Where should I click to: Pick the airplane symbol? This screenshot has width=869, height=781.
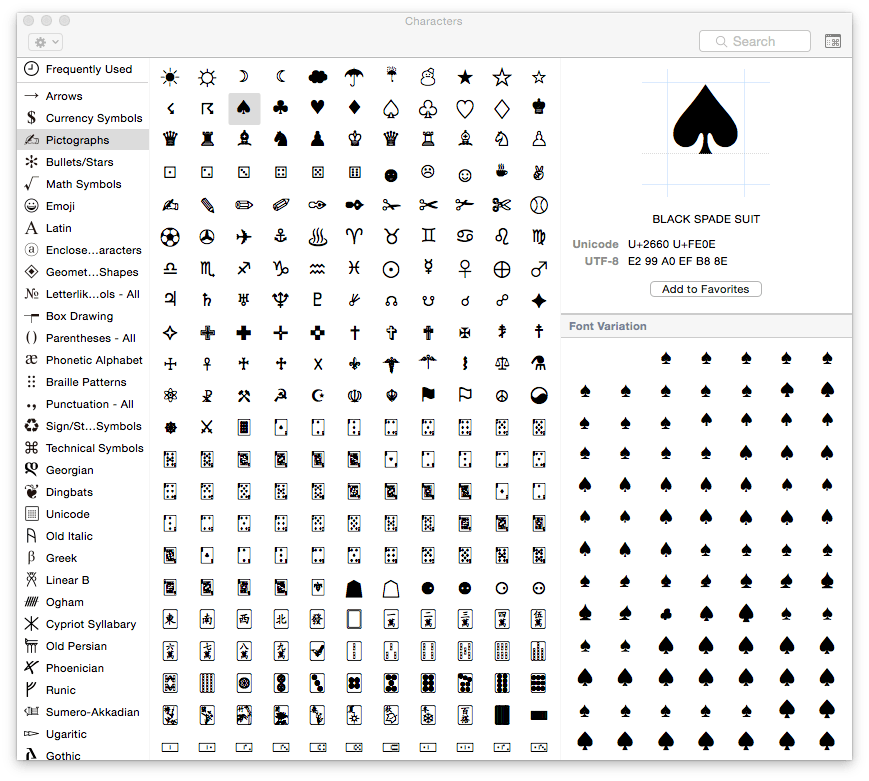[244, 237]
